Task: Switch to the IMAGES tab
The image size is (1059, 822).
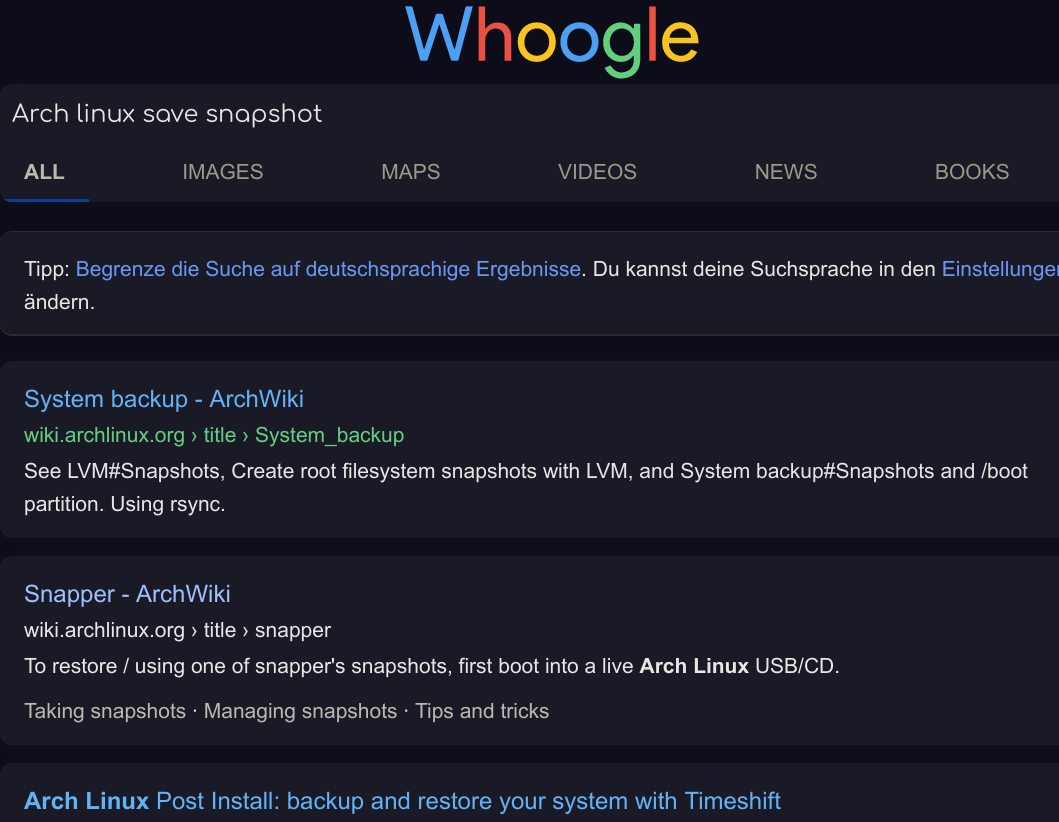Action: (222, 172)
